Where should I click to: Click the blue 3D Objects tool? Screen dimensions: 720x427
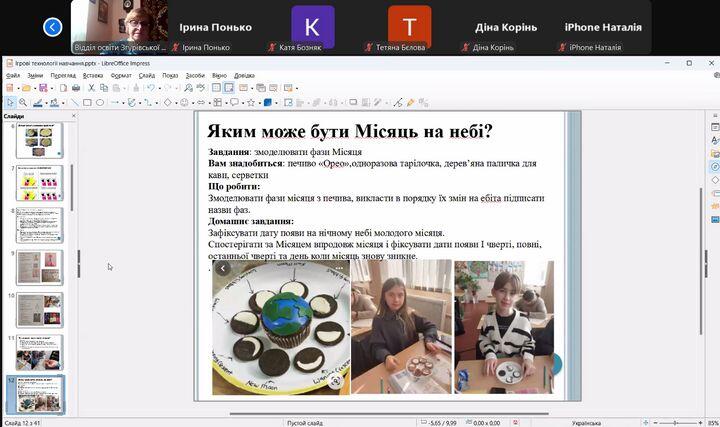click(268, 102)
